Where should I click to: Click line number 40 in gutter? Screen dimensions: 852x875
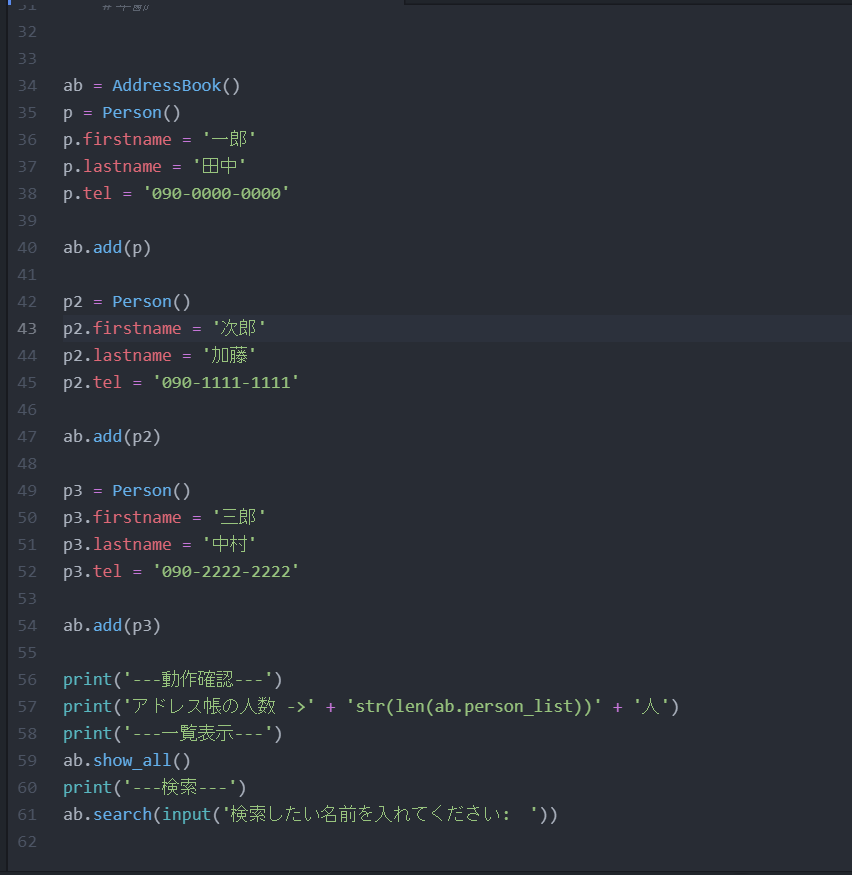click(27, 247)
